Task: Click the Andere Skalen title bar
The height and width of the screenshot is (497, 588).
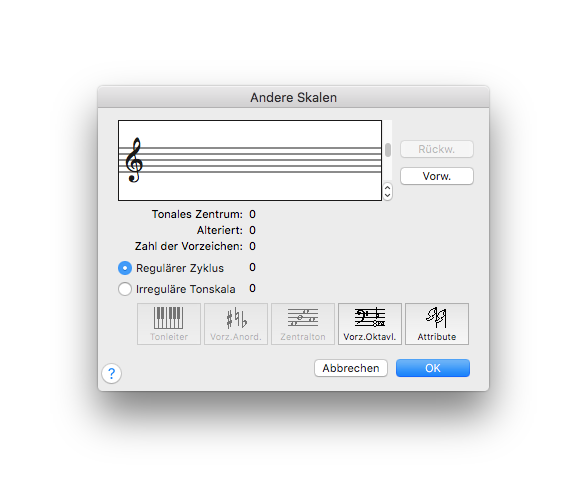Action: 294,97
